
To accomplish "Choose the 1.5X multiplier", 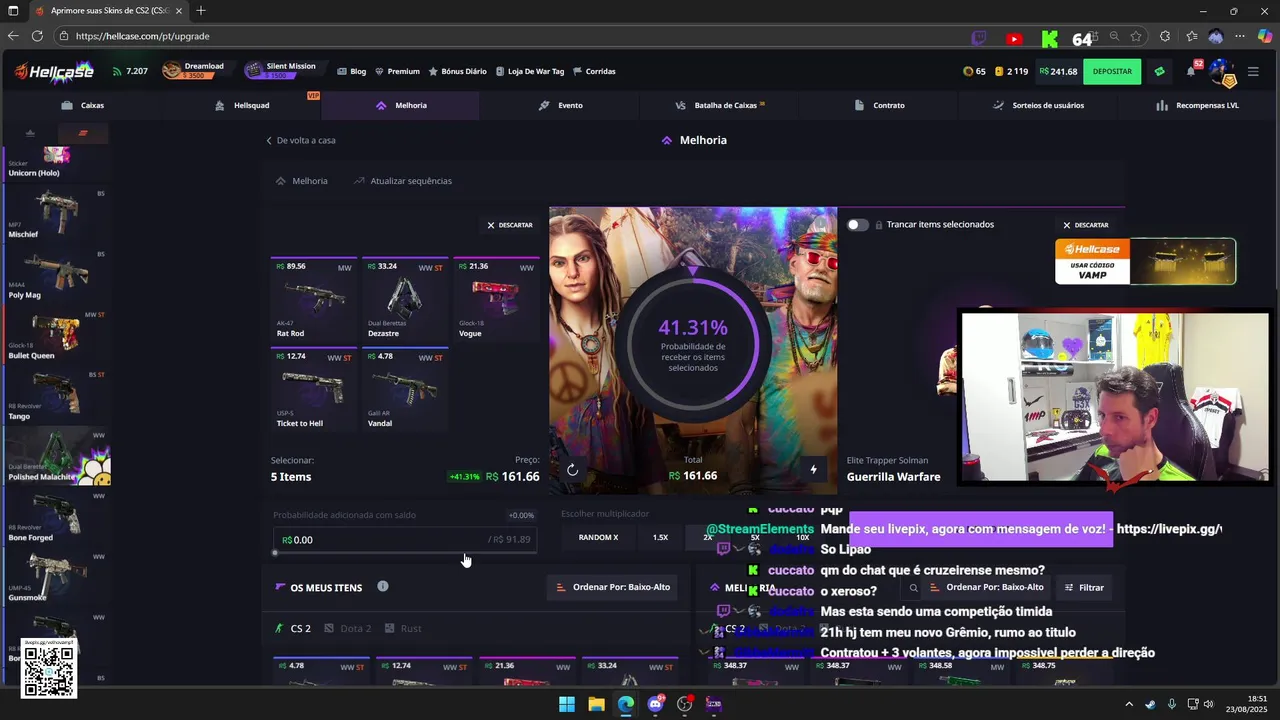I will [x=660, y=537].
